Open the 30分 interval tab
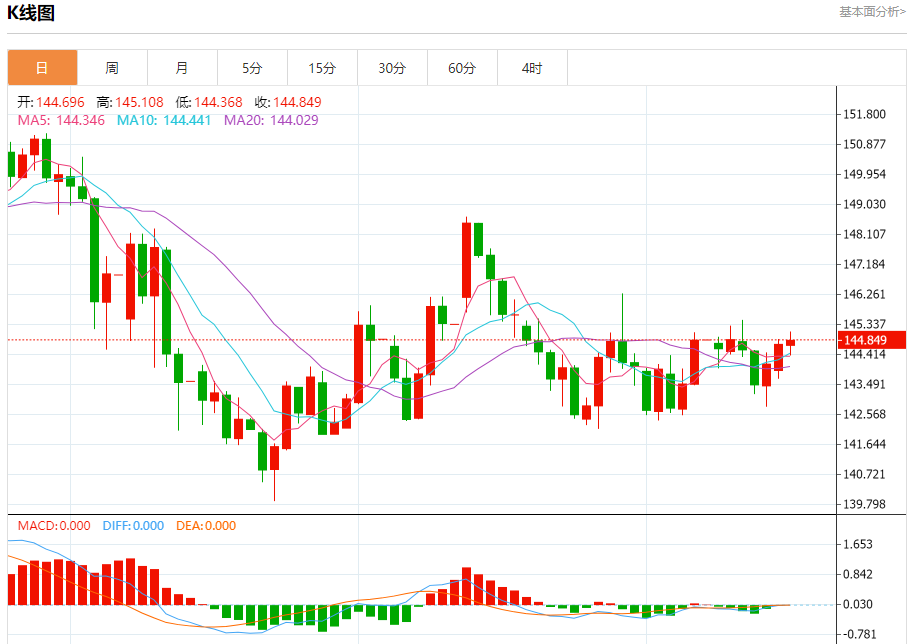Viewport: 913px width, 644px height. [x=392, y=68]
